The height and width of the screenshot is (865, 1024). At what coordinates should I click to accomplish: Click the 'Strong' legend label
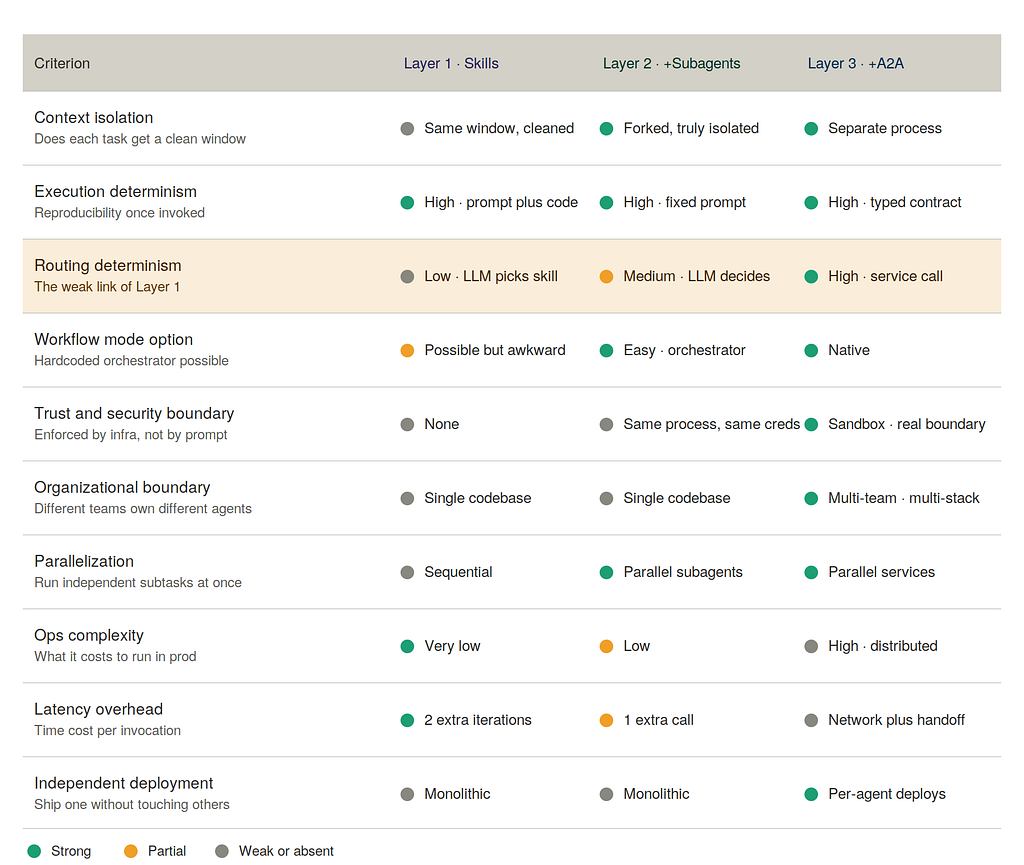(71, 851)
